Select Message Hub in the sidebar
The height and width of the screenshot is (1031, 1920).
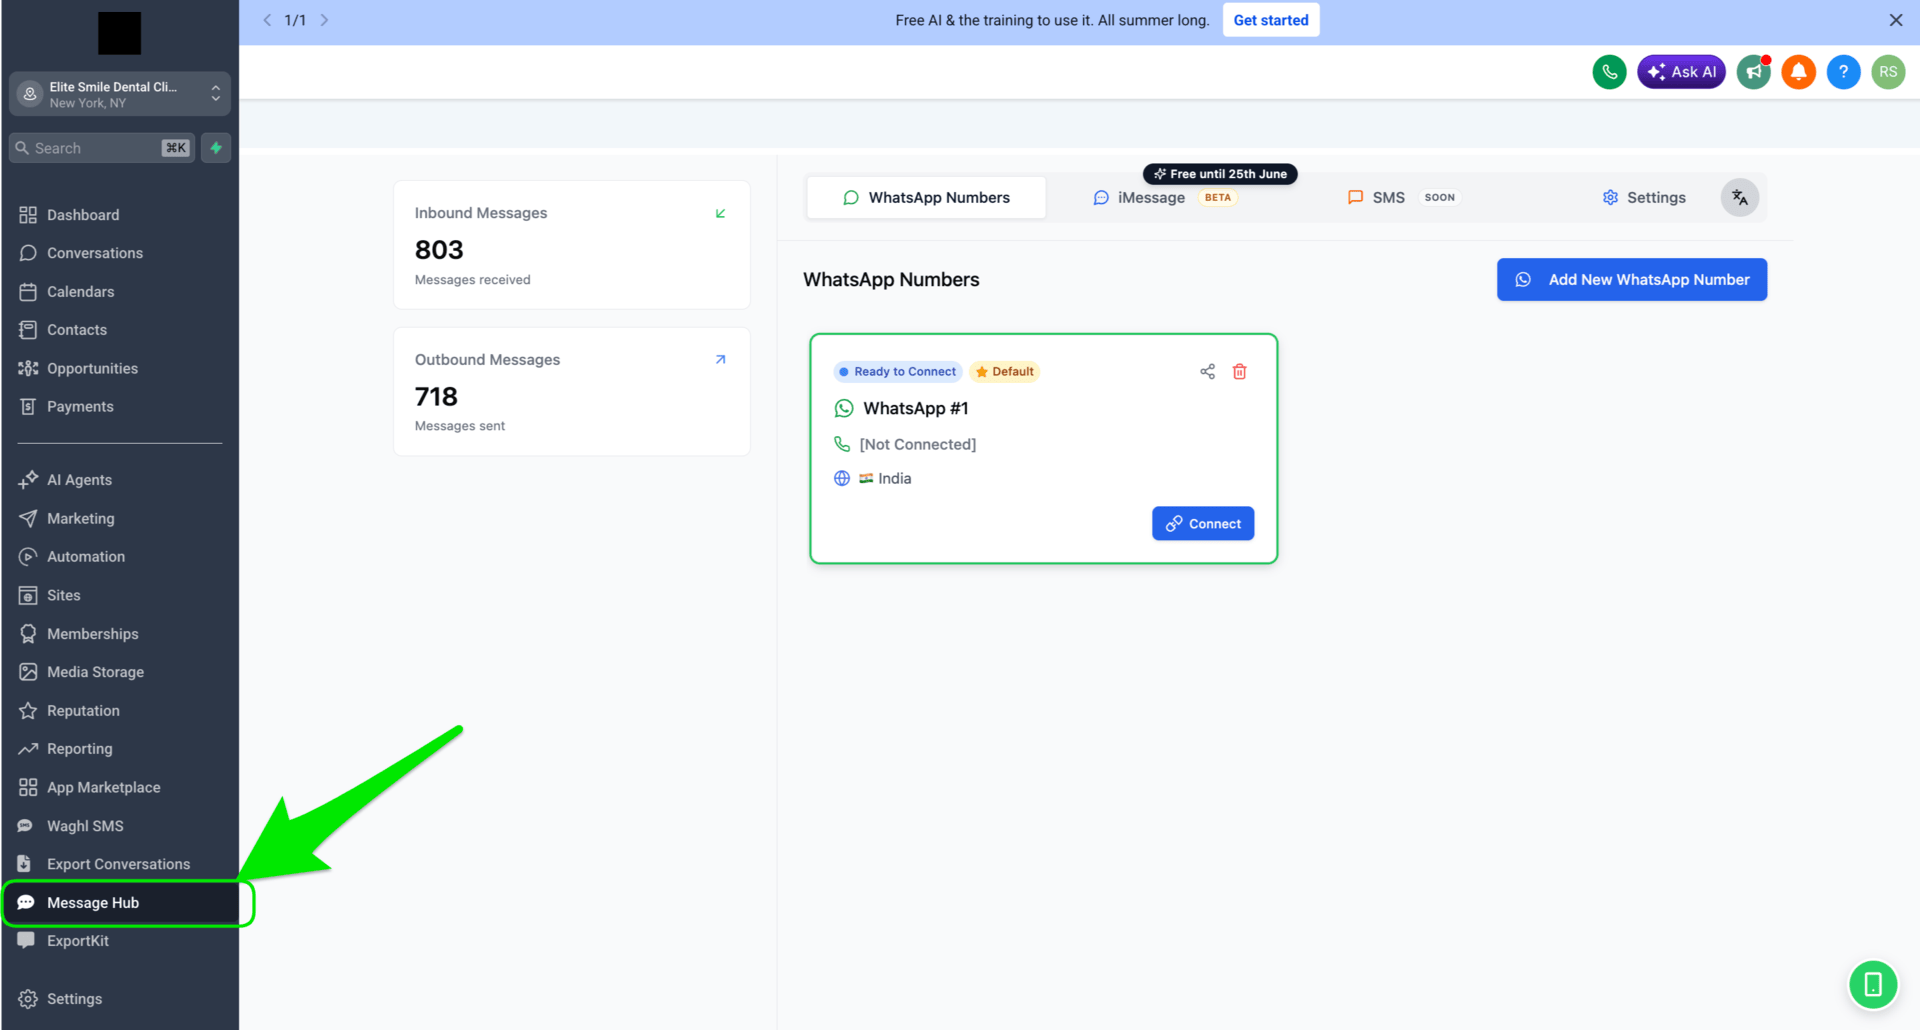point(120,903)
